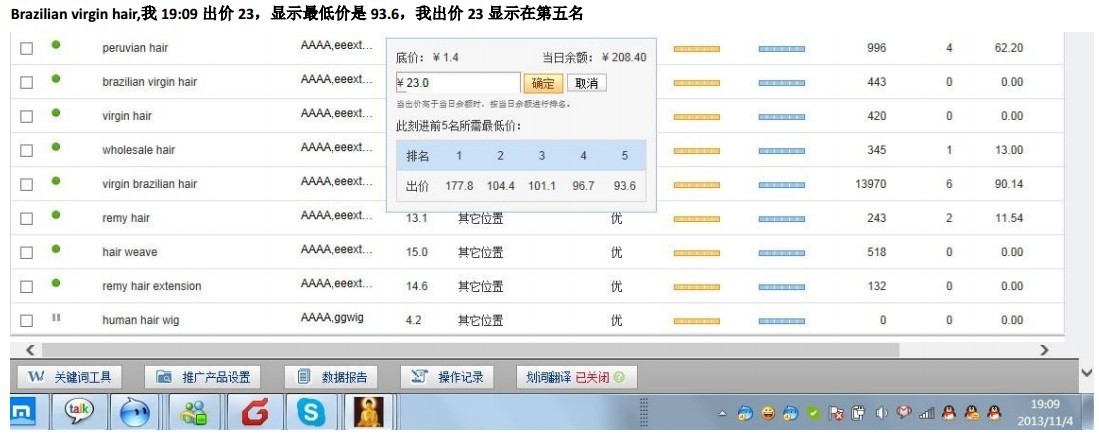
Task: Tick the checkbox for remy hair row
Action: tap(27, 218)
